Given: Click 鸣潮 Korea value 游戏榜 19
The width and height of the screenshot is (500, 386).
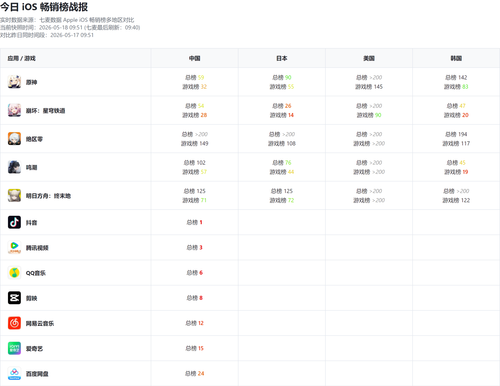Looking at the screenshot, I should coord(456,172).
